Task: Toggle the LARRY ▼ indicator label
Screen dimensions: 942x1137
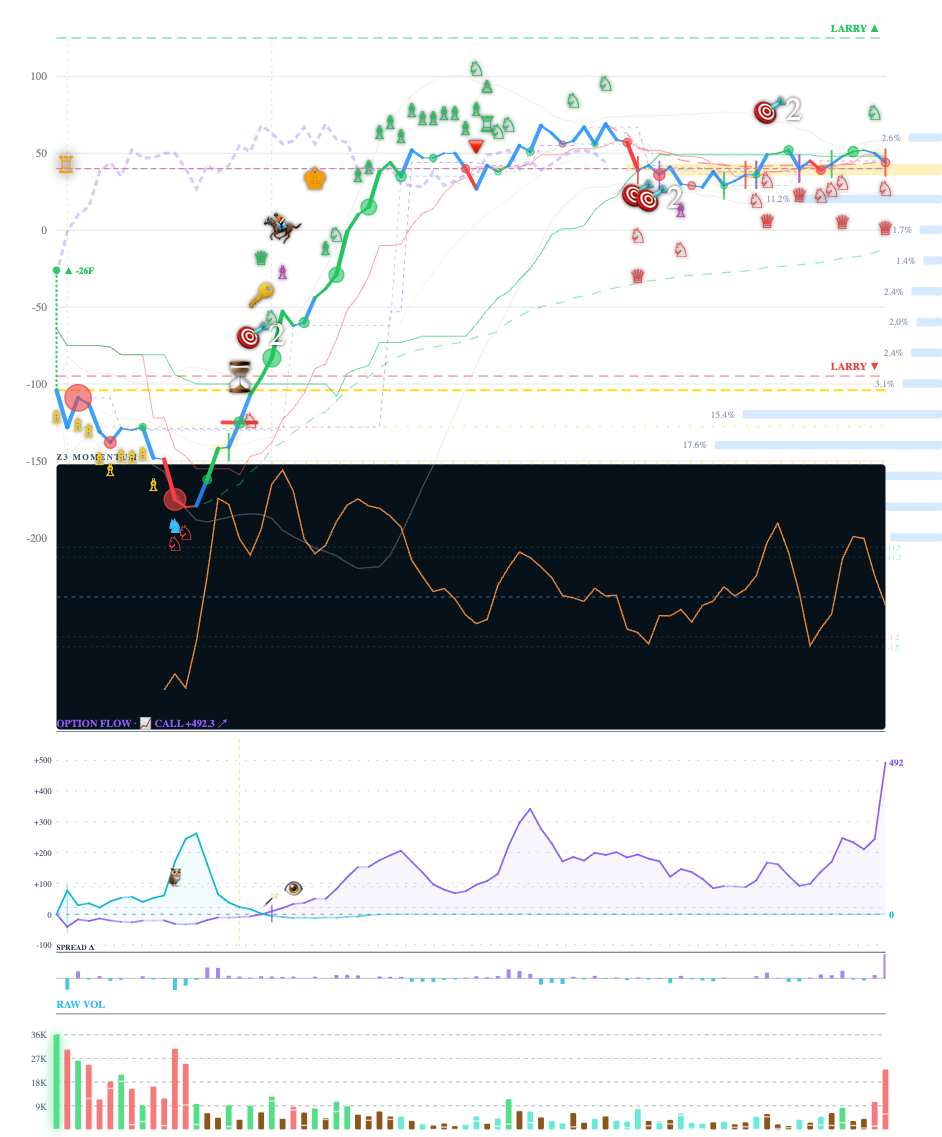Action: (851, 366)
